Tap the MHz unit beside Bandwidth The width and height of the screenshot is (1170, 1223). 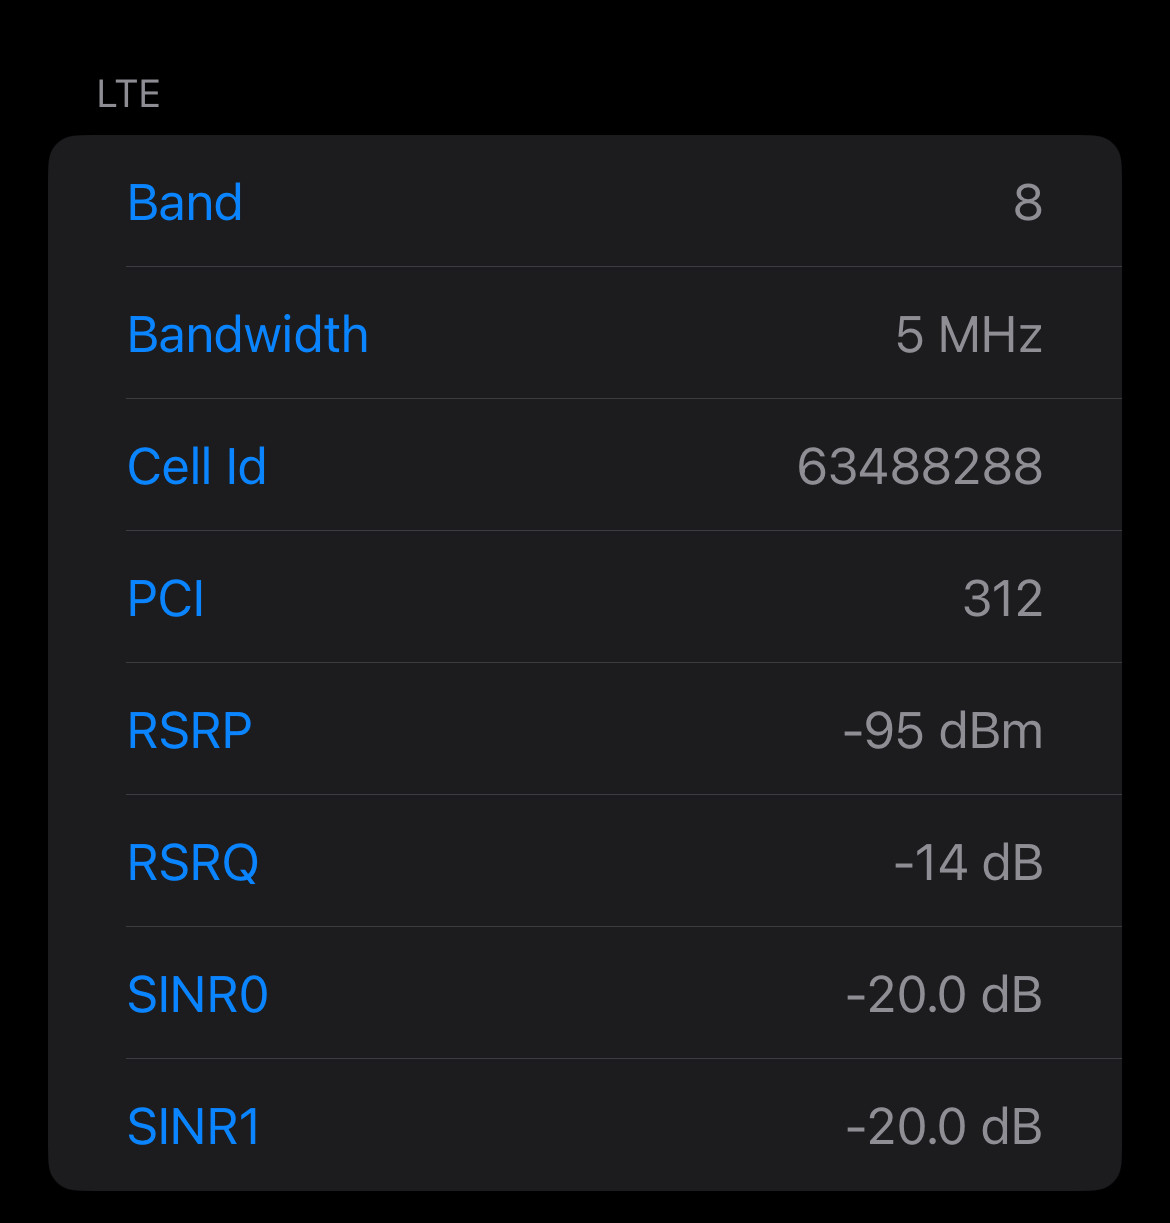[x=991, y=335]
